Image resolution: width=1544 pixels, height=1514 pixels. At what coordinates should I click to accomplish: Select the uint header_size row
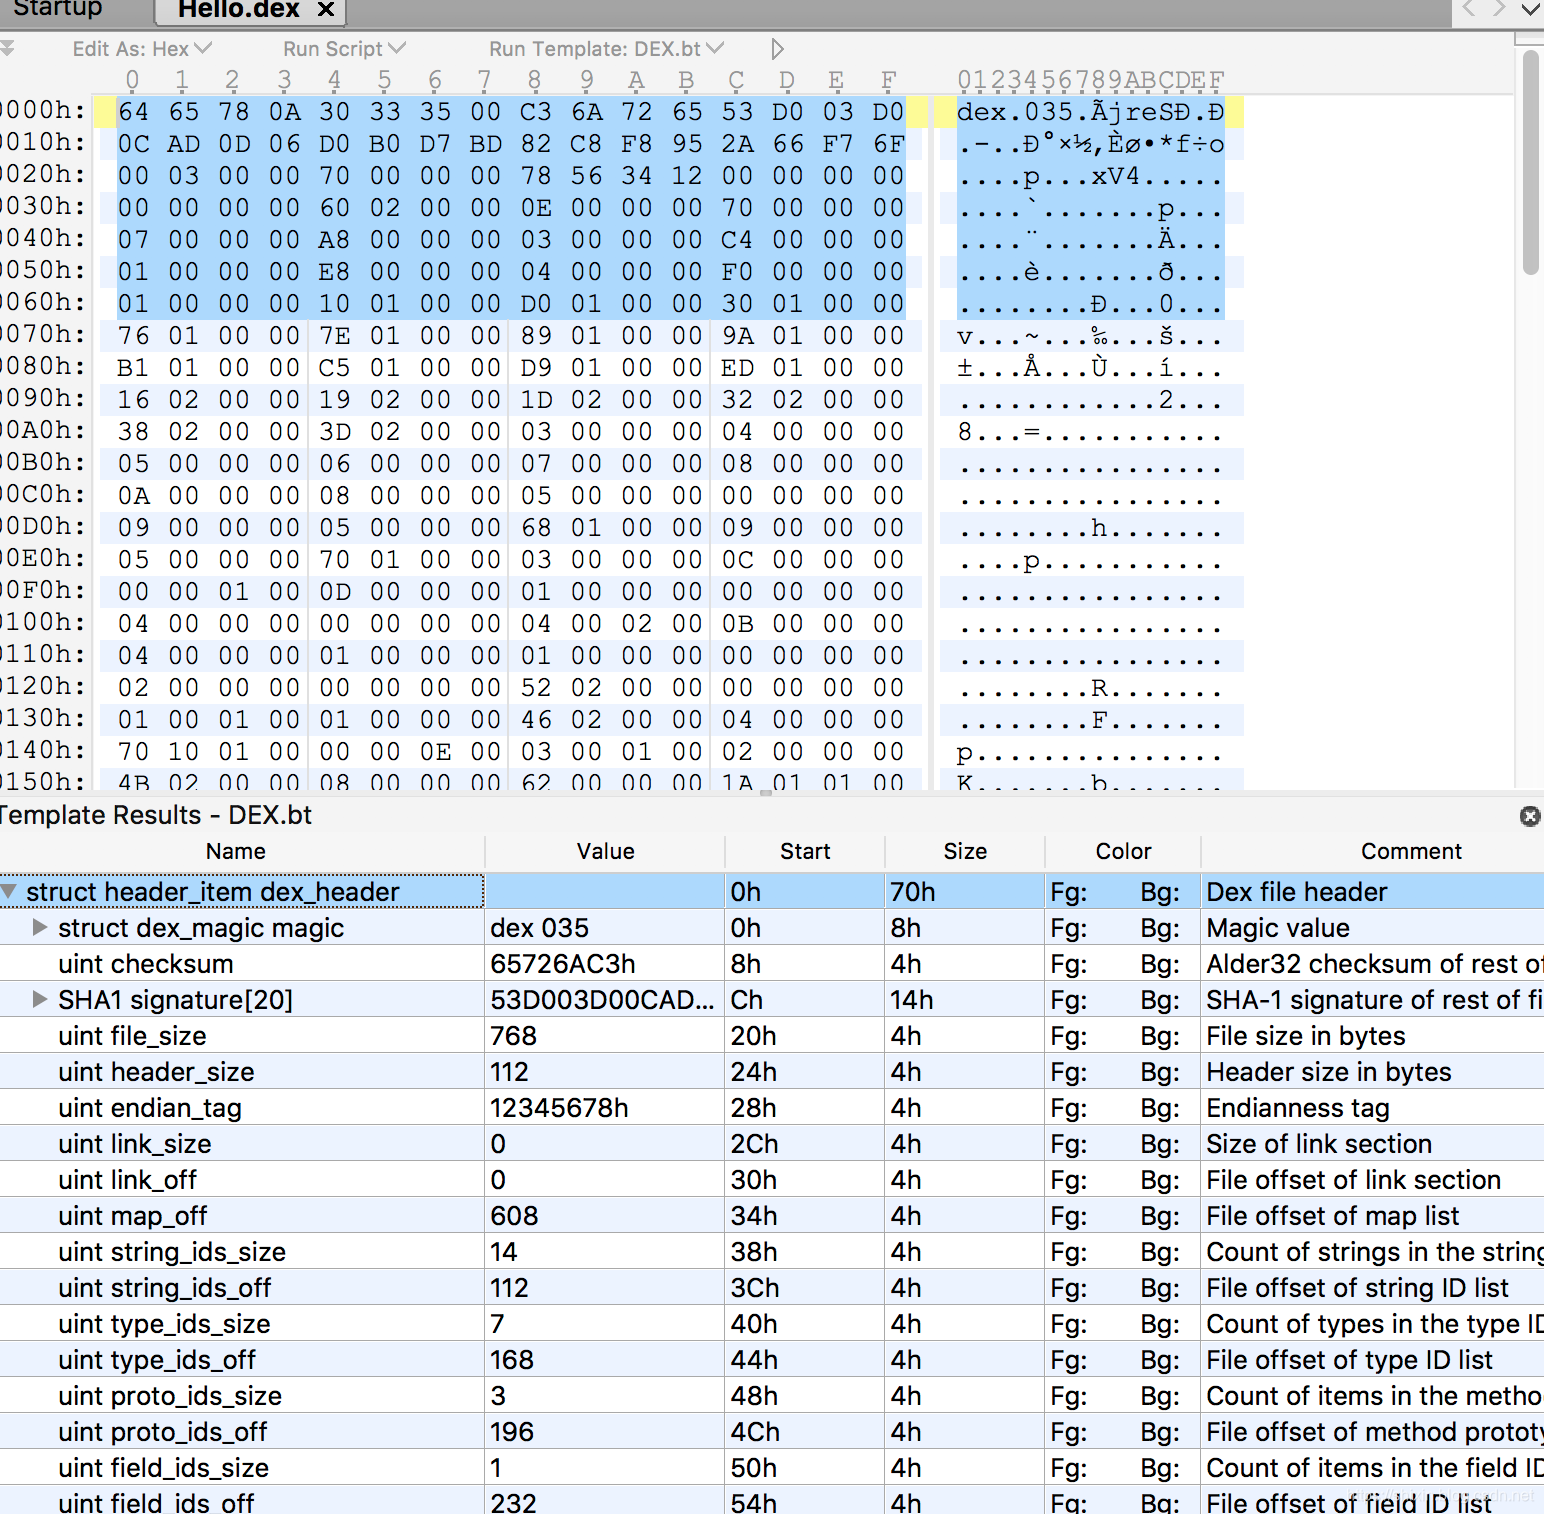coord(772,1071)
